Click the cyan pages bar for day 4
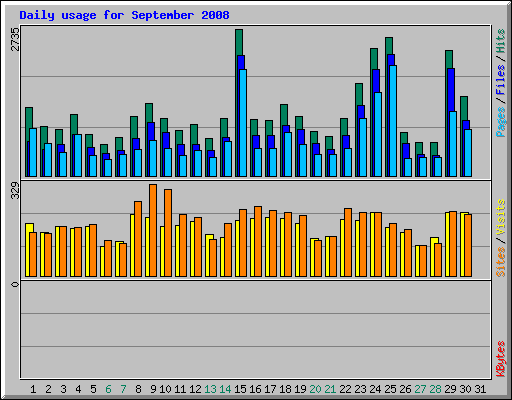The image size is (512, 400). 78,155
